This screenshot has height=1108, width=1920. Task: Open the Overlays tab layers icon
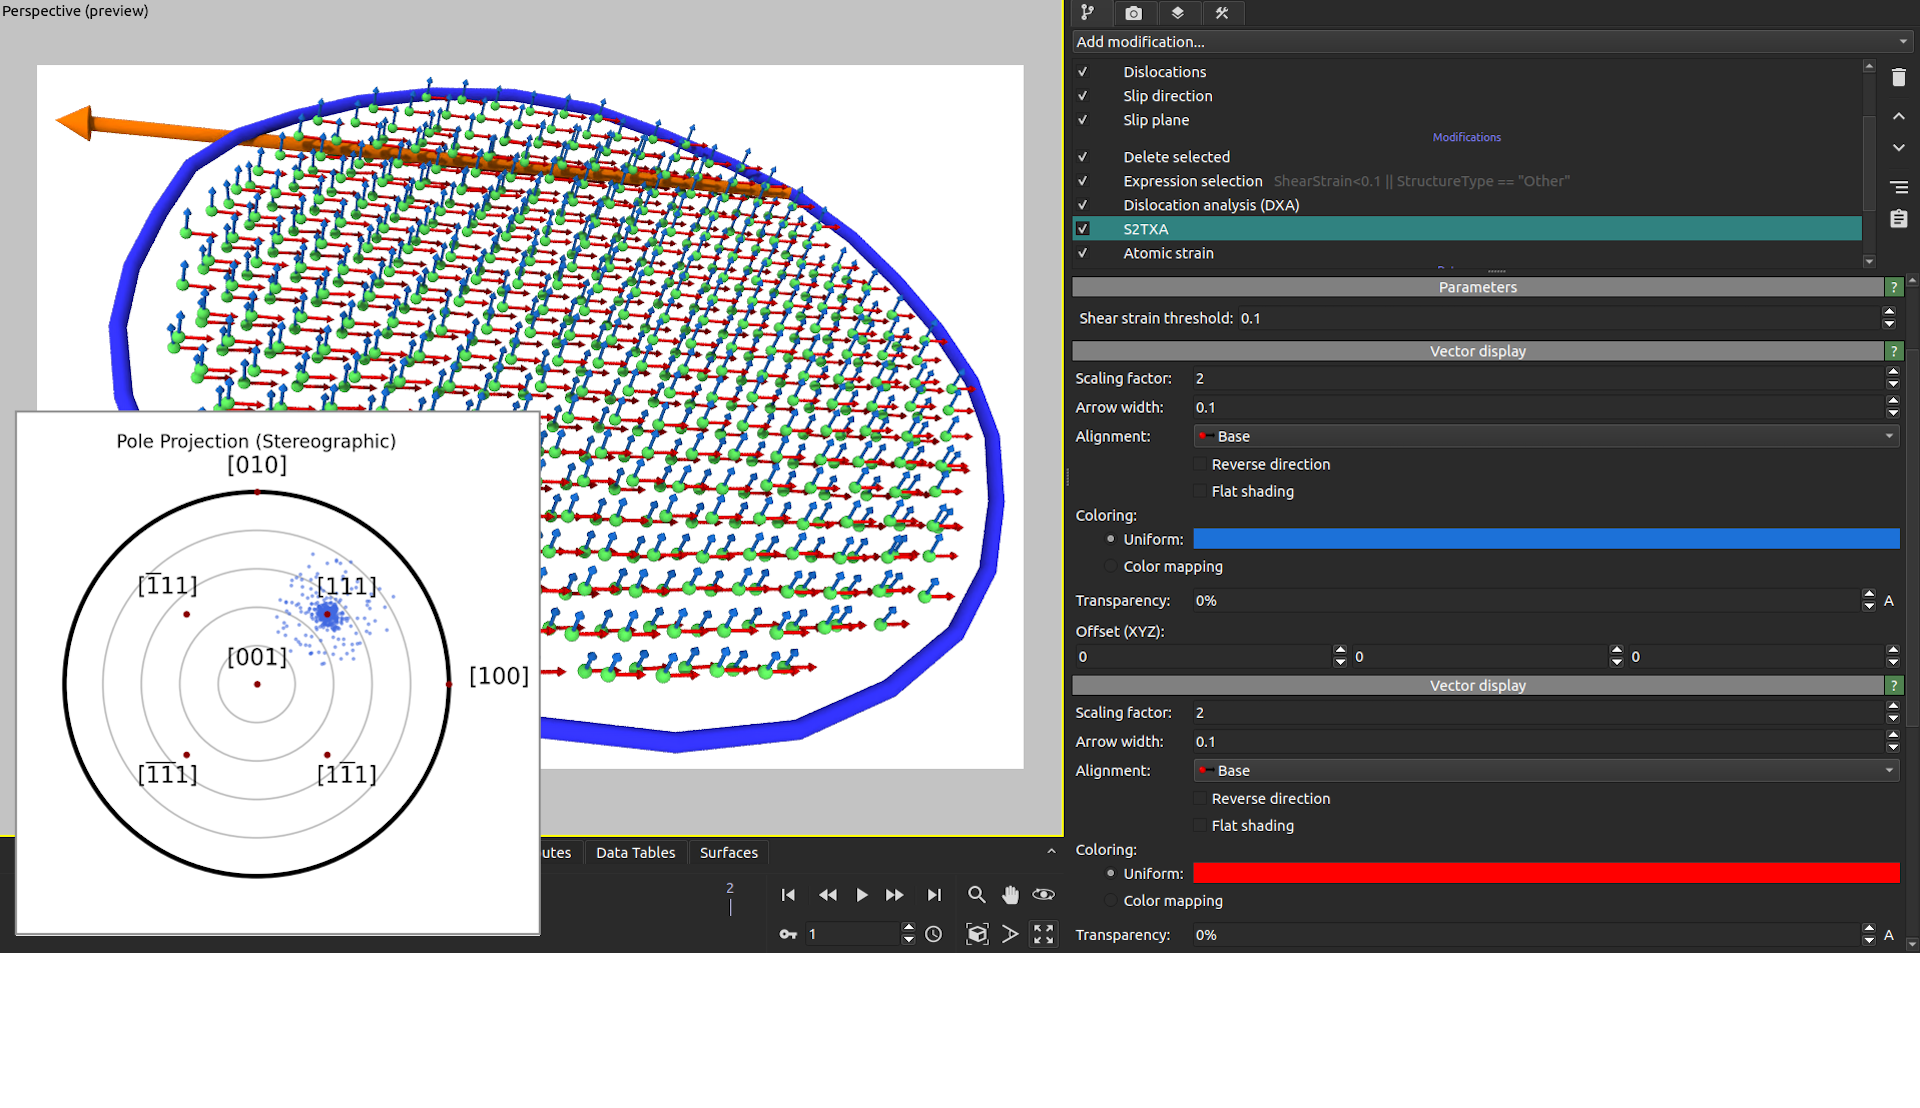(x=1177, y=13)
